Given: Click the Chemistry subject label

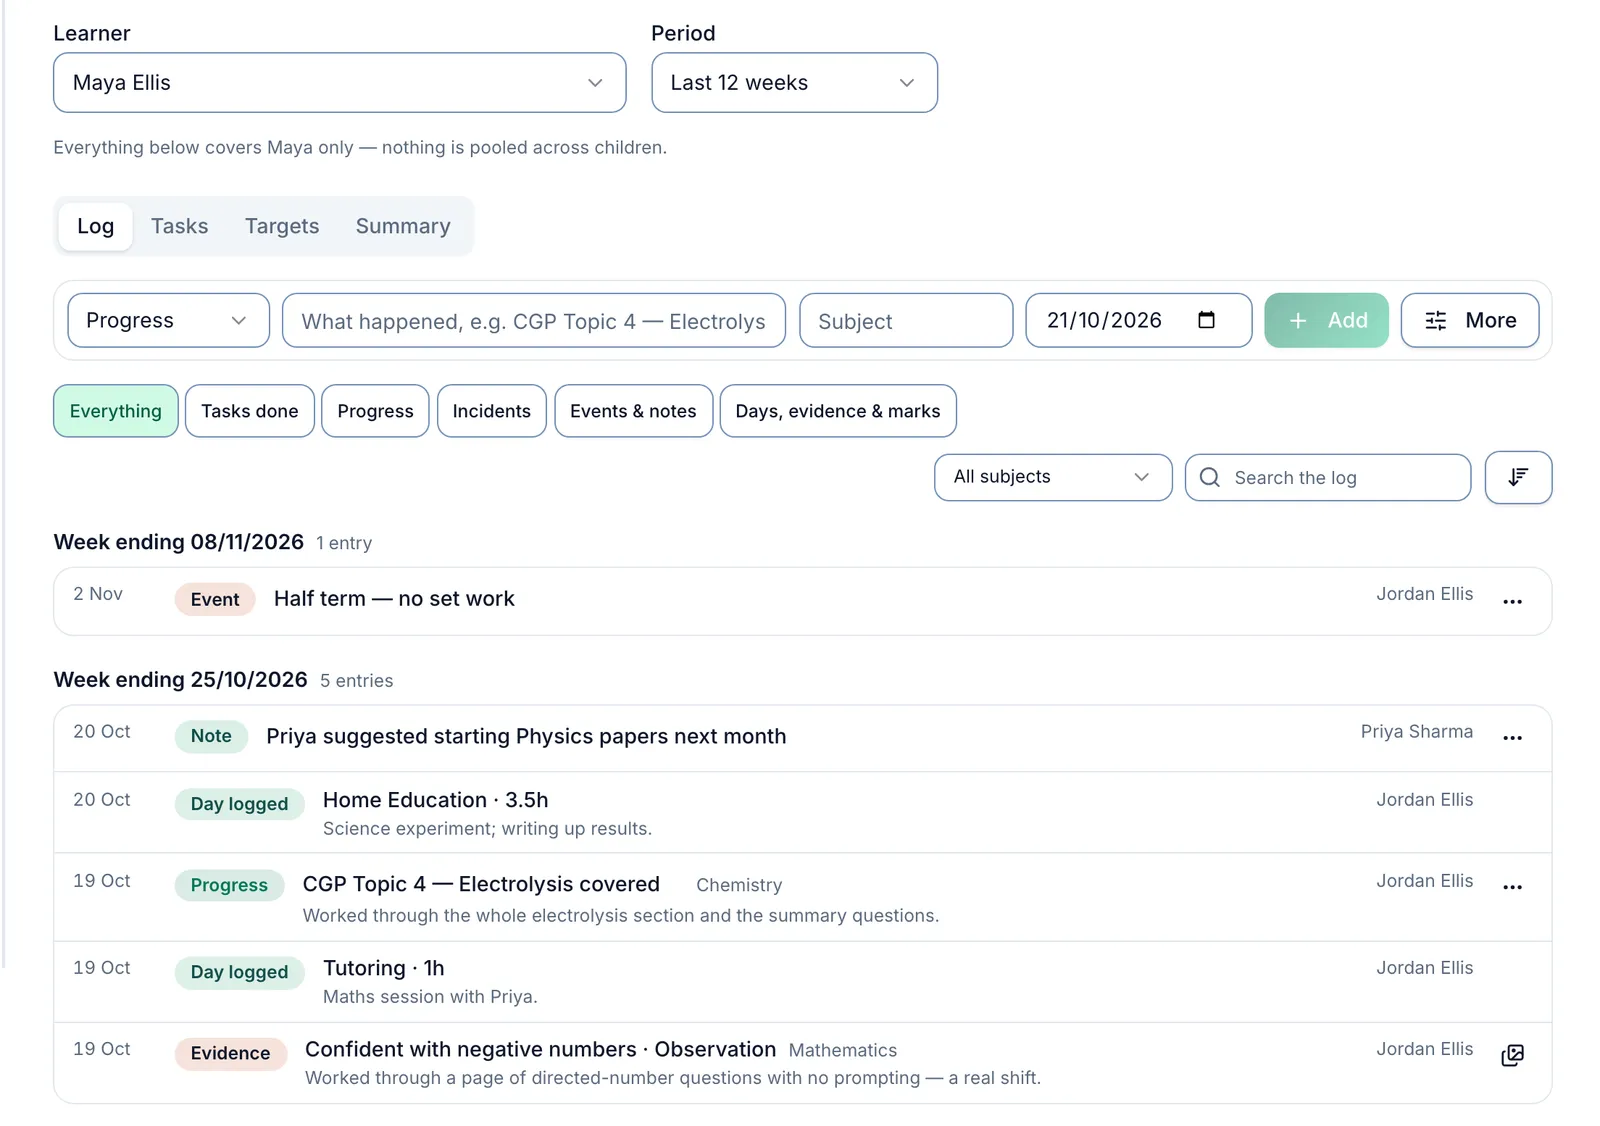Looking at the screenshot, I should tap(739, 885).
